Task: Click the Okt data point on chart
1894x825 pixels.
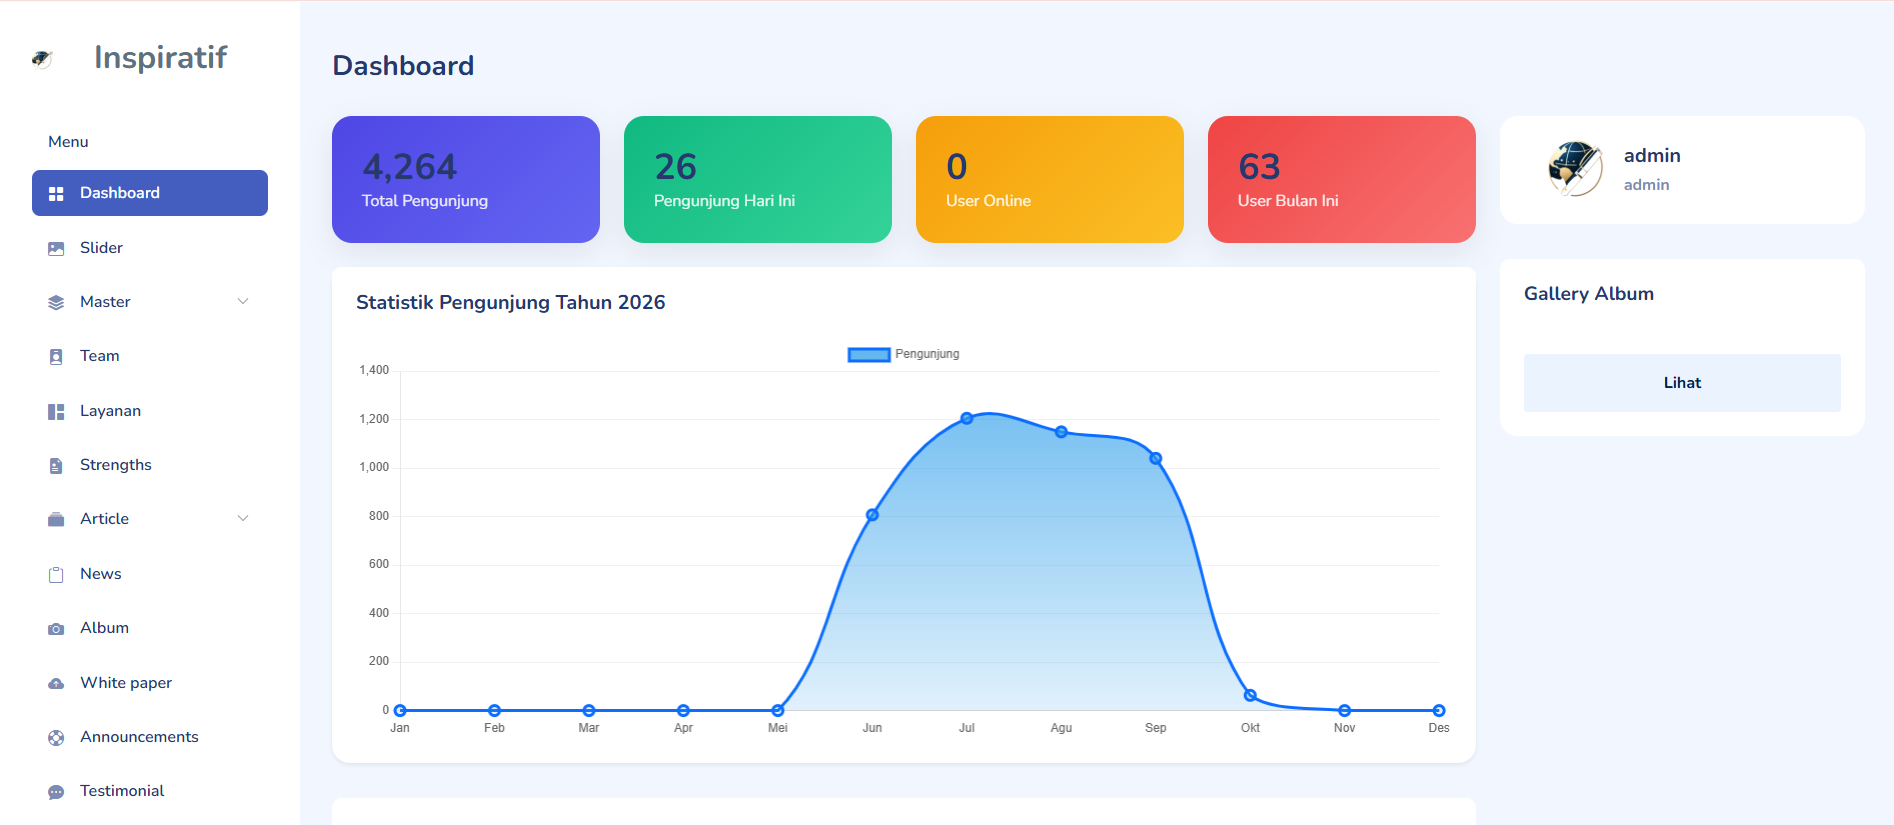Action: (x=1250, y=695)
